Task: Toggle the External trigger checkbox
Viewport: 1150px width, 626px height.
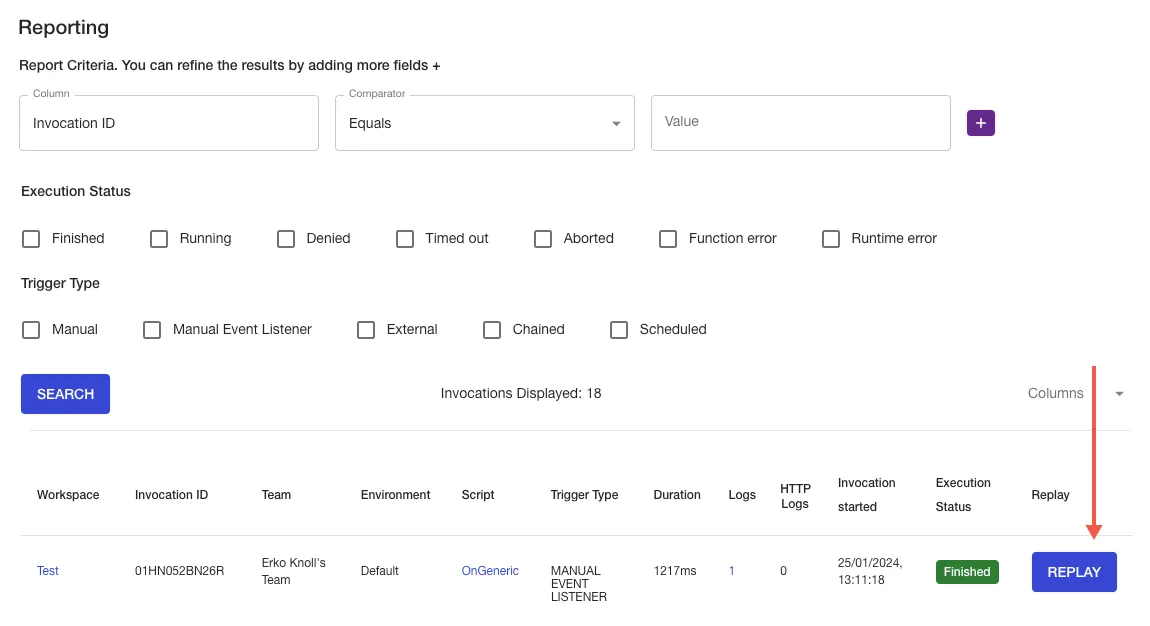Action: coord(366,330)
